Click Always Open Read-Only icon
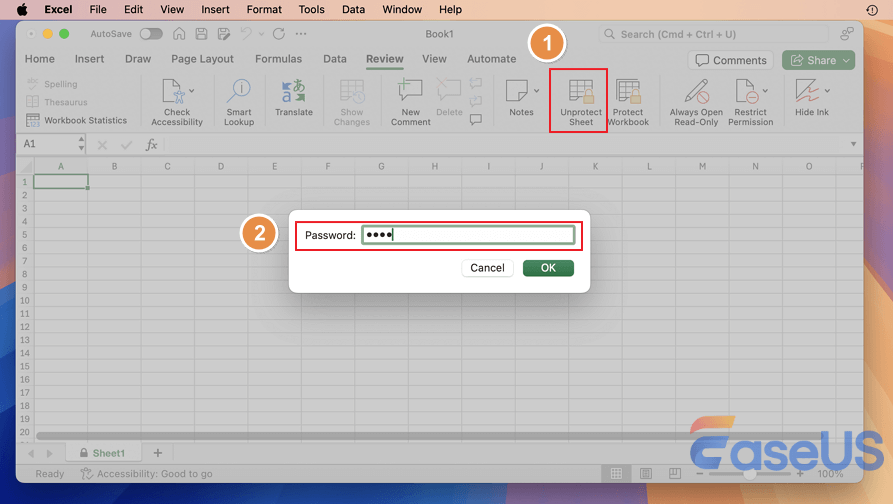The width and height of the screenshot is (893, 504). tap(696, 91)
